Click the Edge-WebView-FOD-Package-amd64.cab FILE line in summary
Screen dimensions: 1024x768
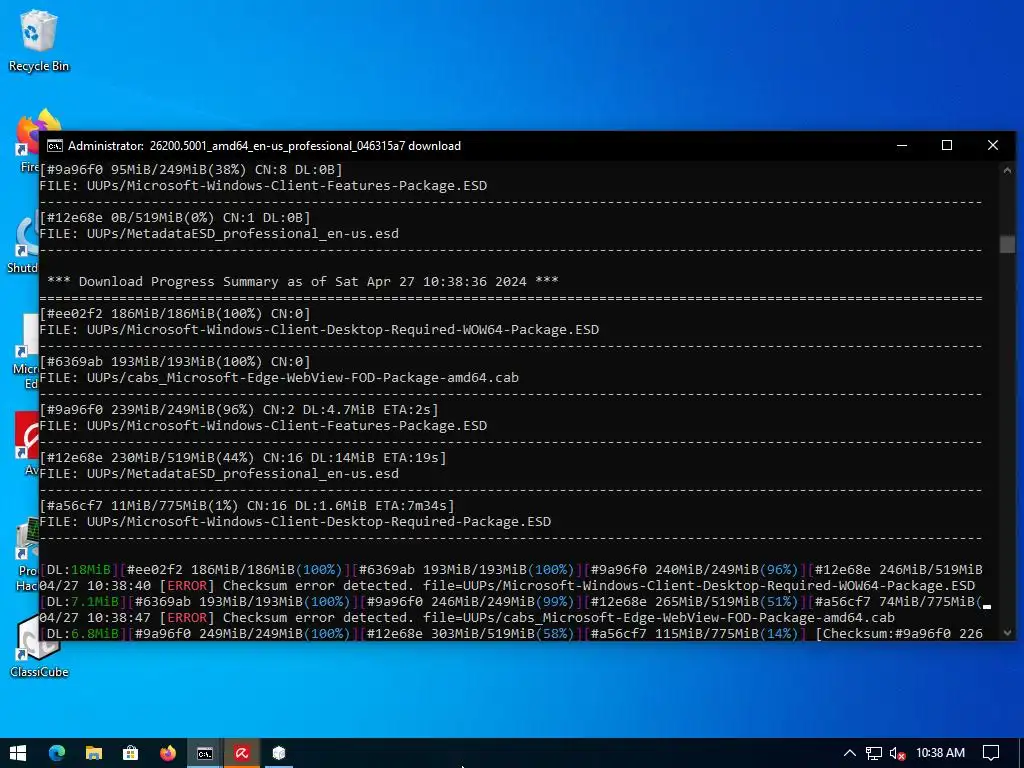[279, 377]
